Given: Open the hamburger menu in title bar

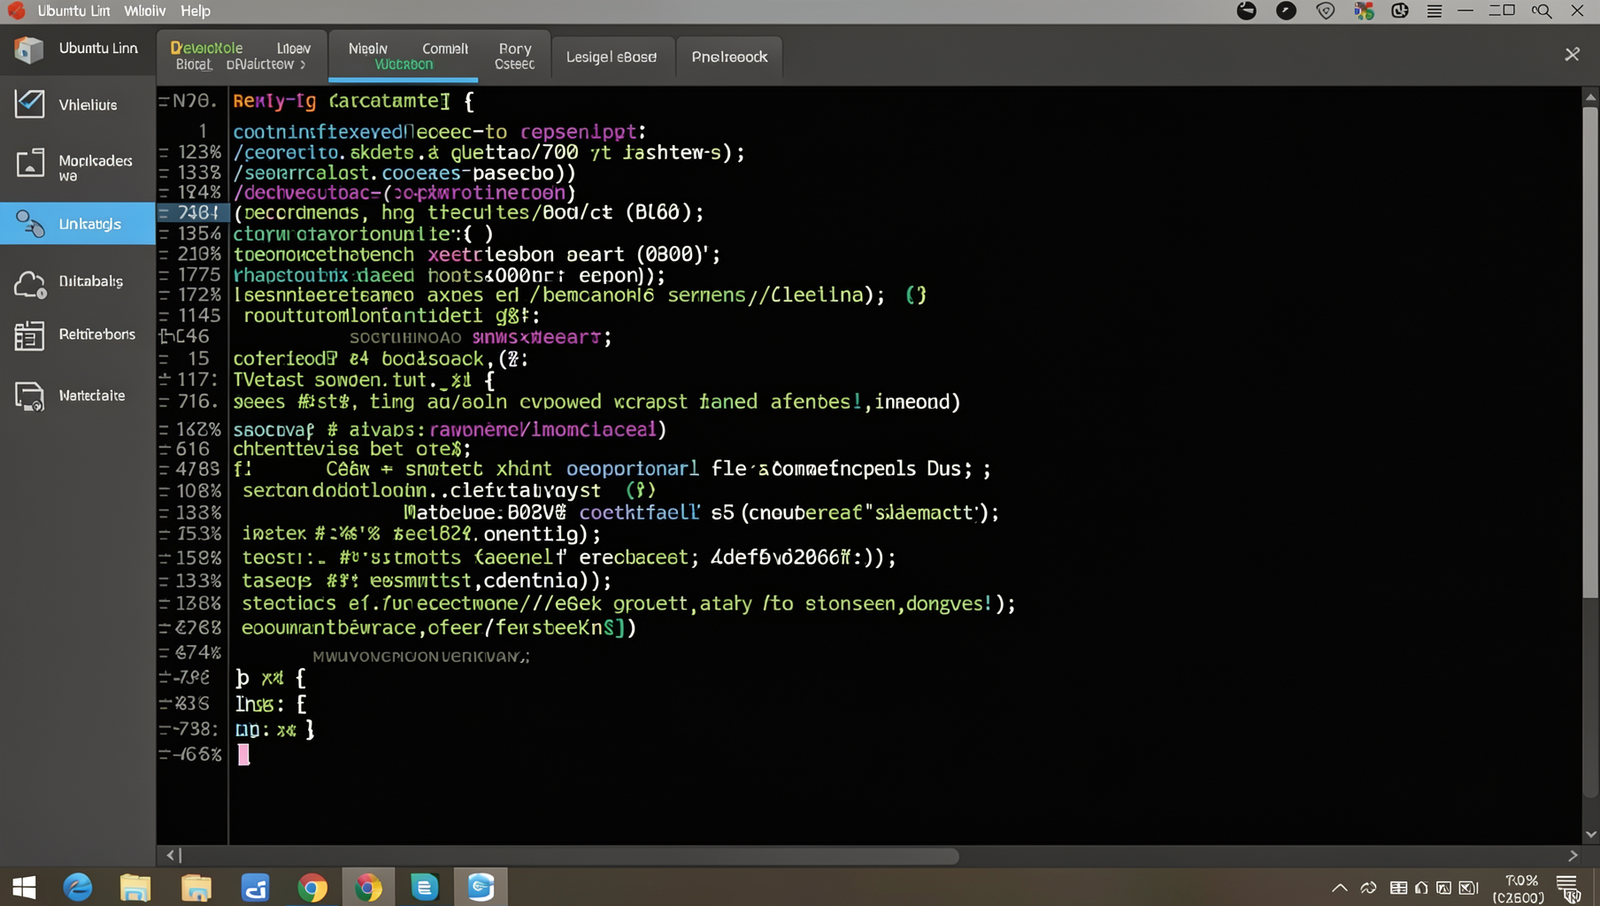Looking at the screenshot, I should point(1434,11).
